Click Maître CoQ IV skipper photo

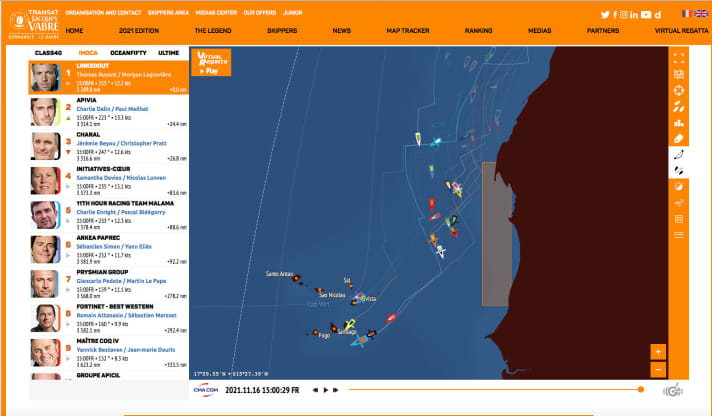coord(45,352)
